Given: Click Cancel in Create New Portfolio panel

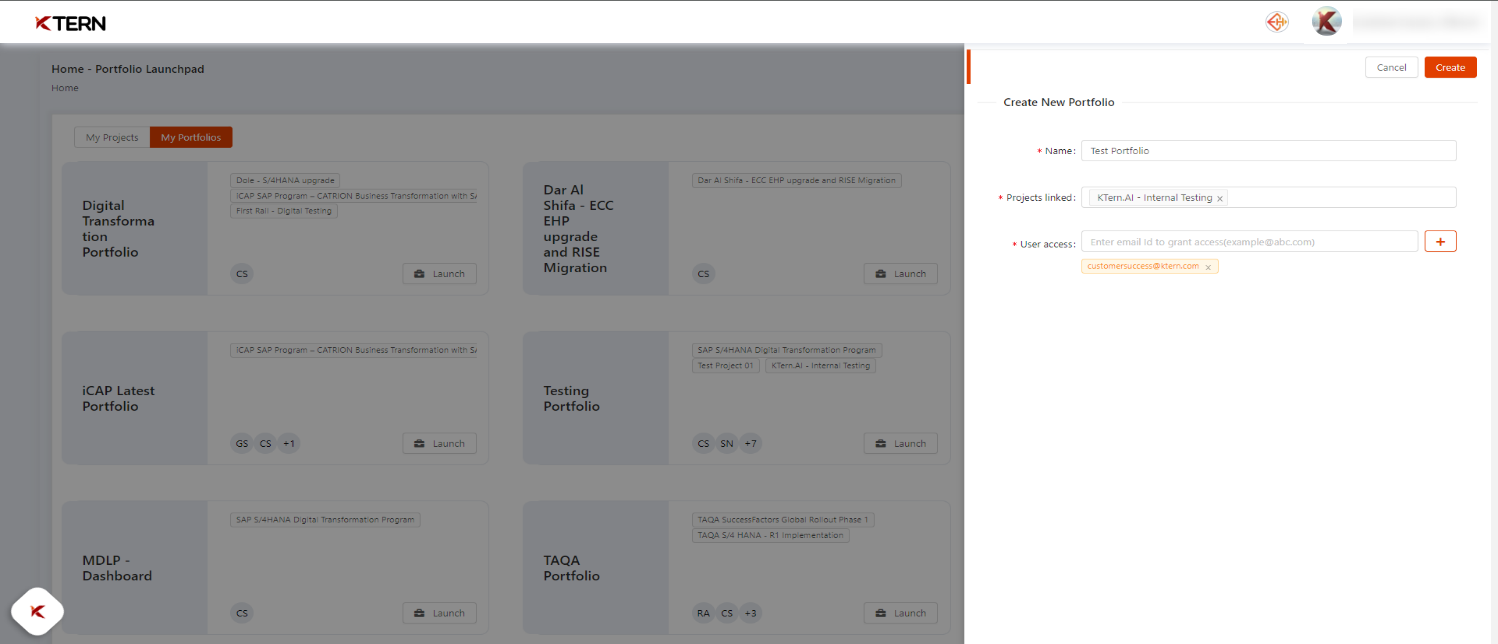Looking at the screenshot, I should 1391,67.
